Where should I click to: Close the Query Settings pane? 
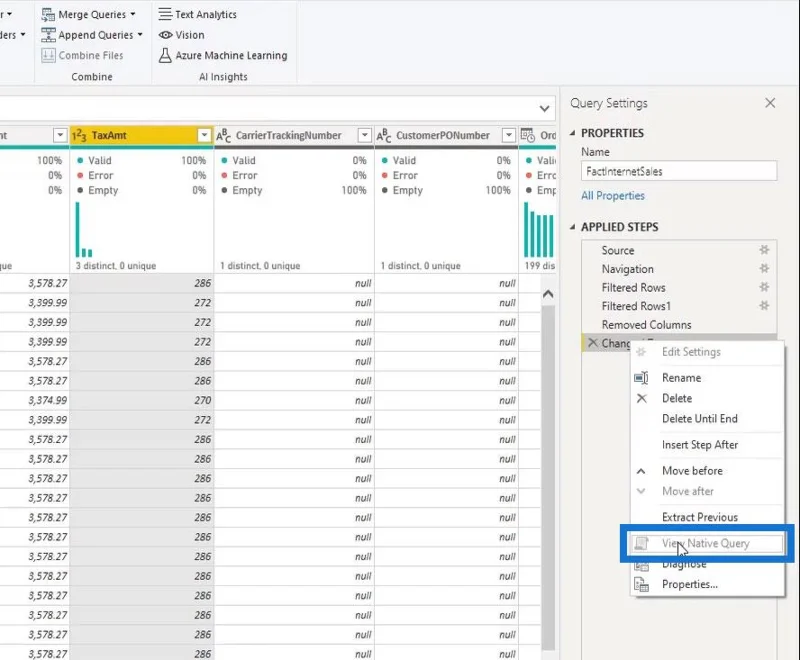click(770, 103)
